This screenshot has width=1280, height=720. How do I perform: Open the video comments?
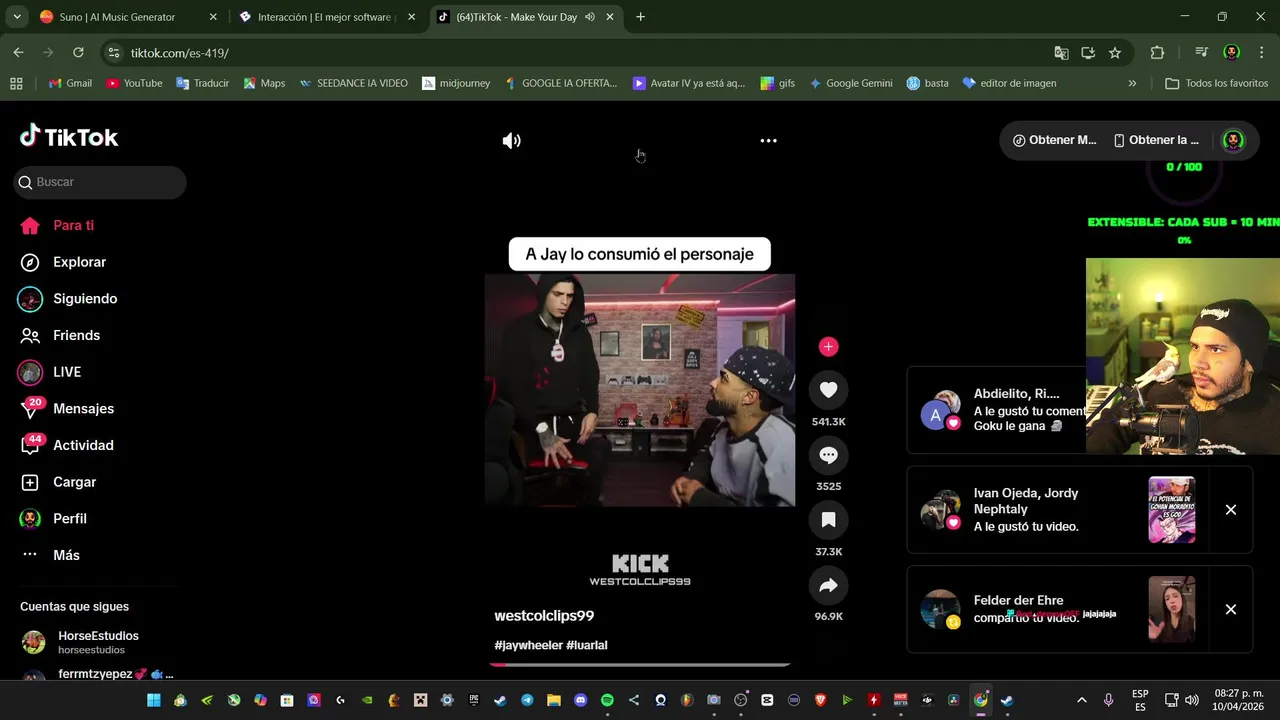pos(828,455)
